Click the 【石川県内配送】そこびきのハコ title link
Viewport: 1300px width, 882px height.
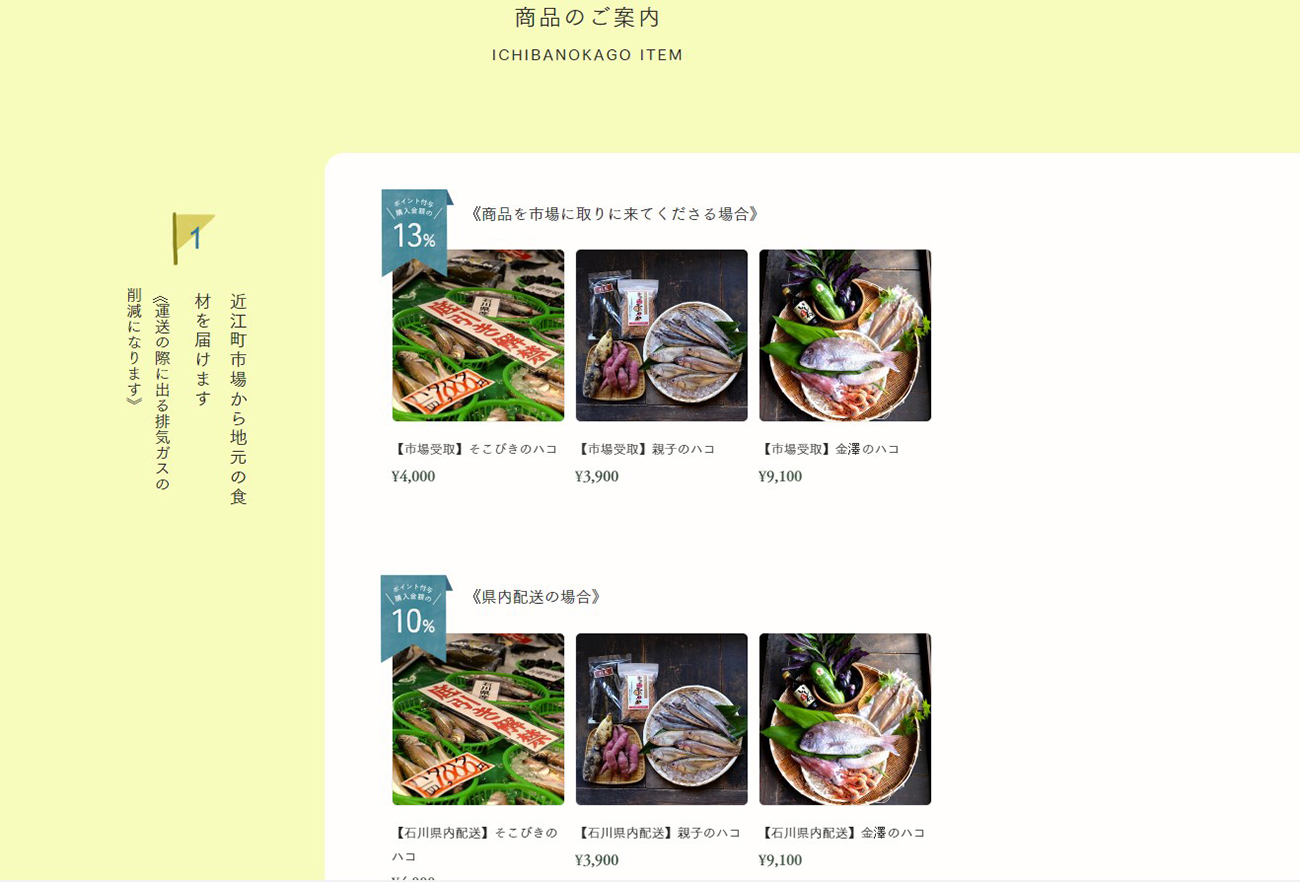click(x=475, y=844)
